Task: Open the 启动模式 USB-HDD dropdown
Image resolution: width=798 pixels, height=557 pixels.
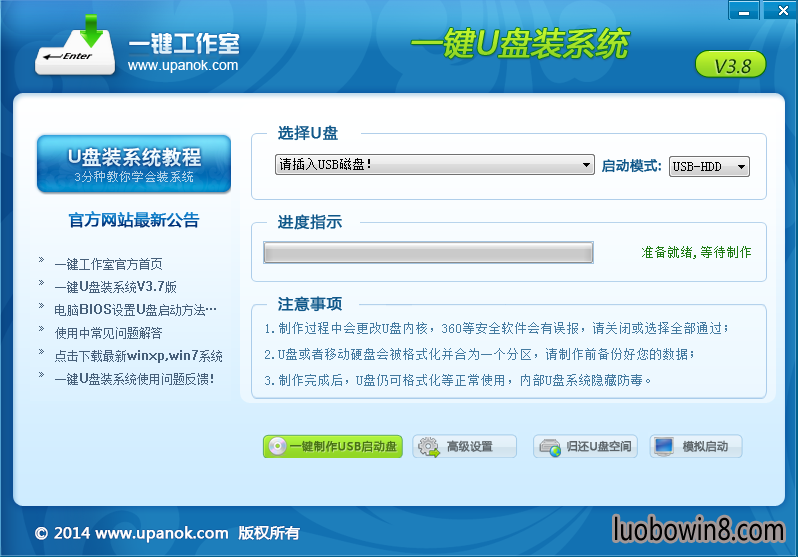Action: (x=709, y=166)
